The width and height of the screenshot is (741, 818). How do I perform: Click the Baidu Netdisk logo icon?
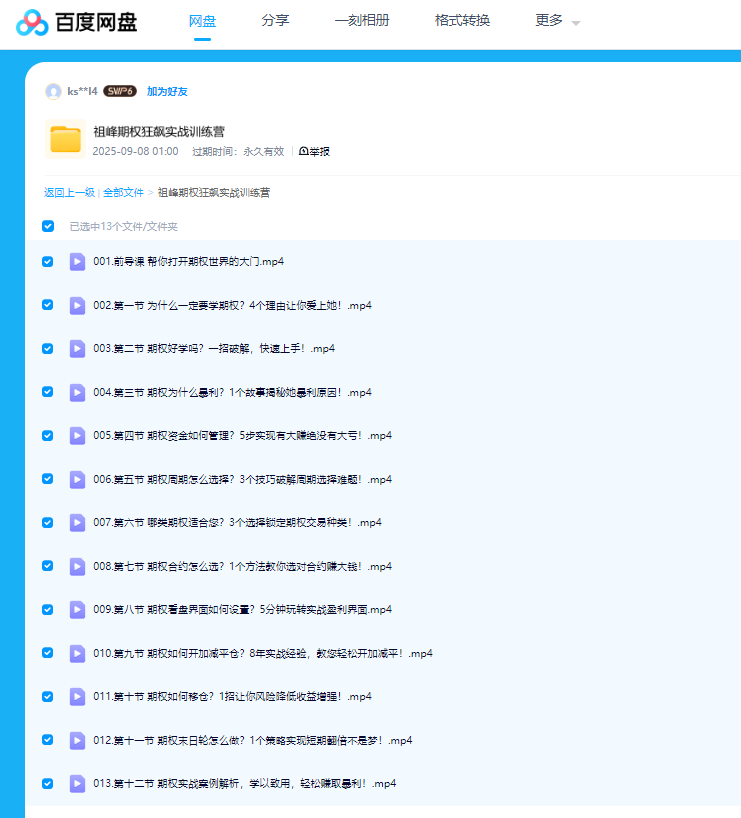click(x=32, y=22)
